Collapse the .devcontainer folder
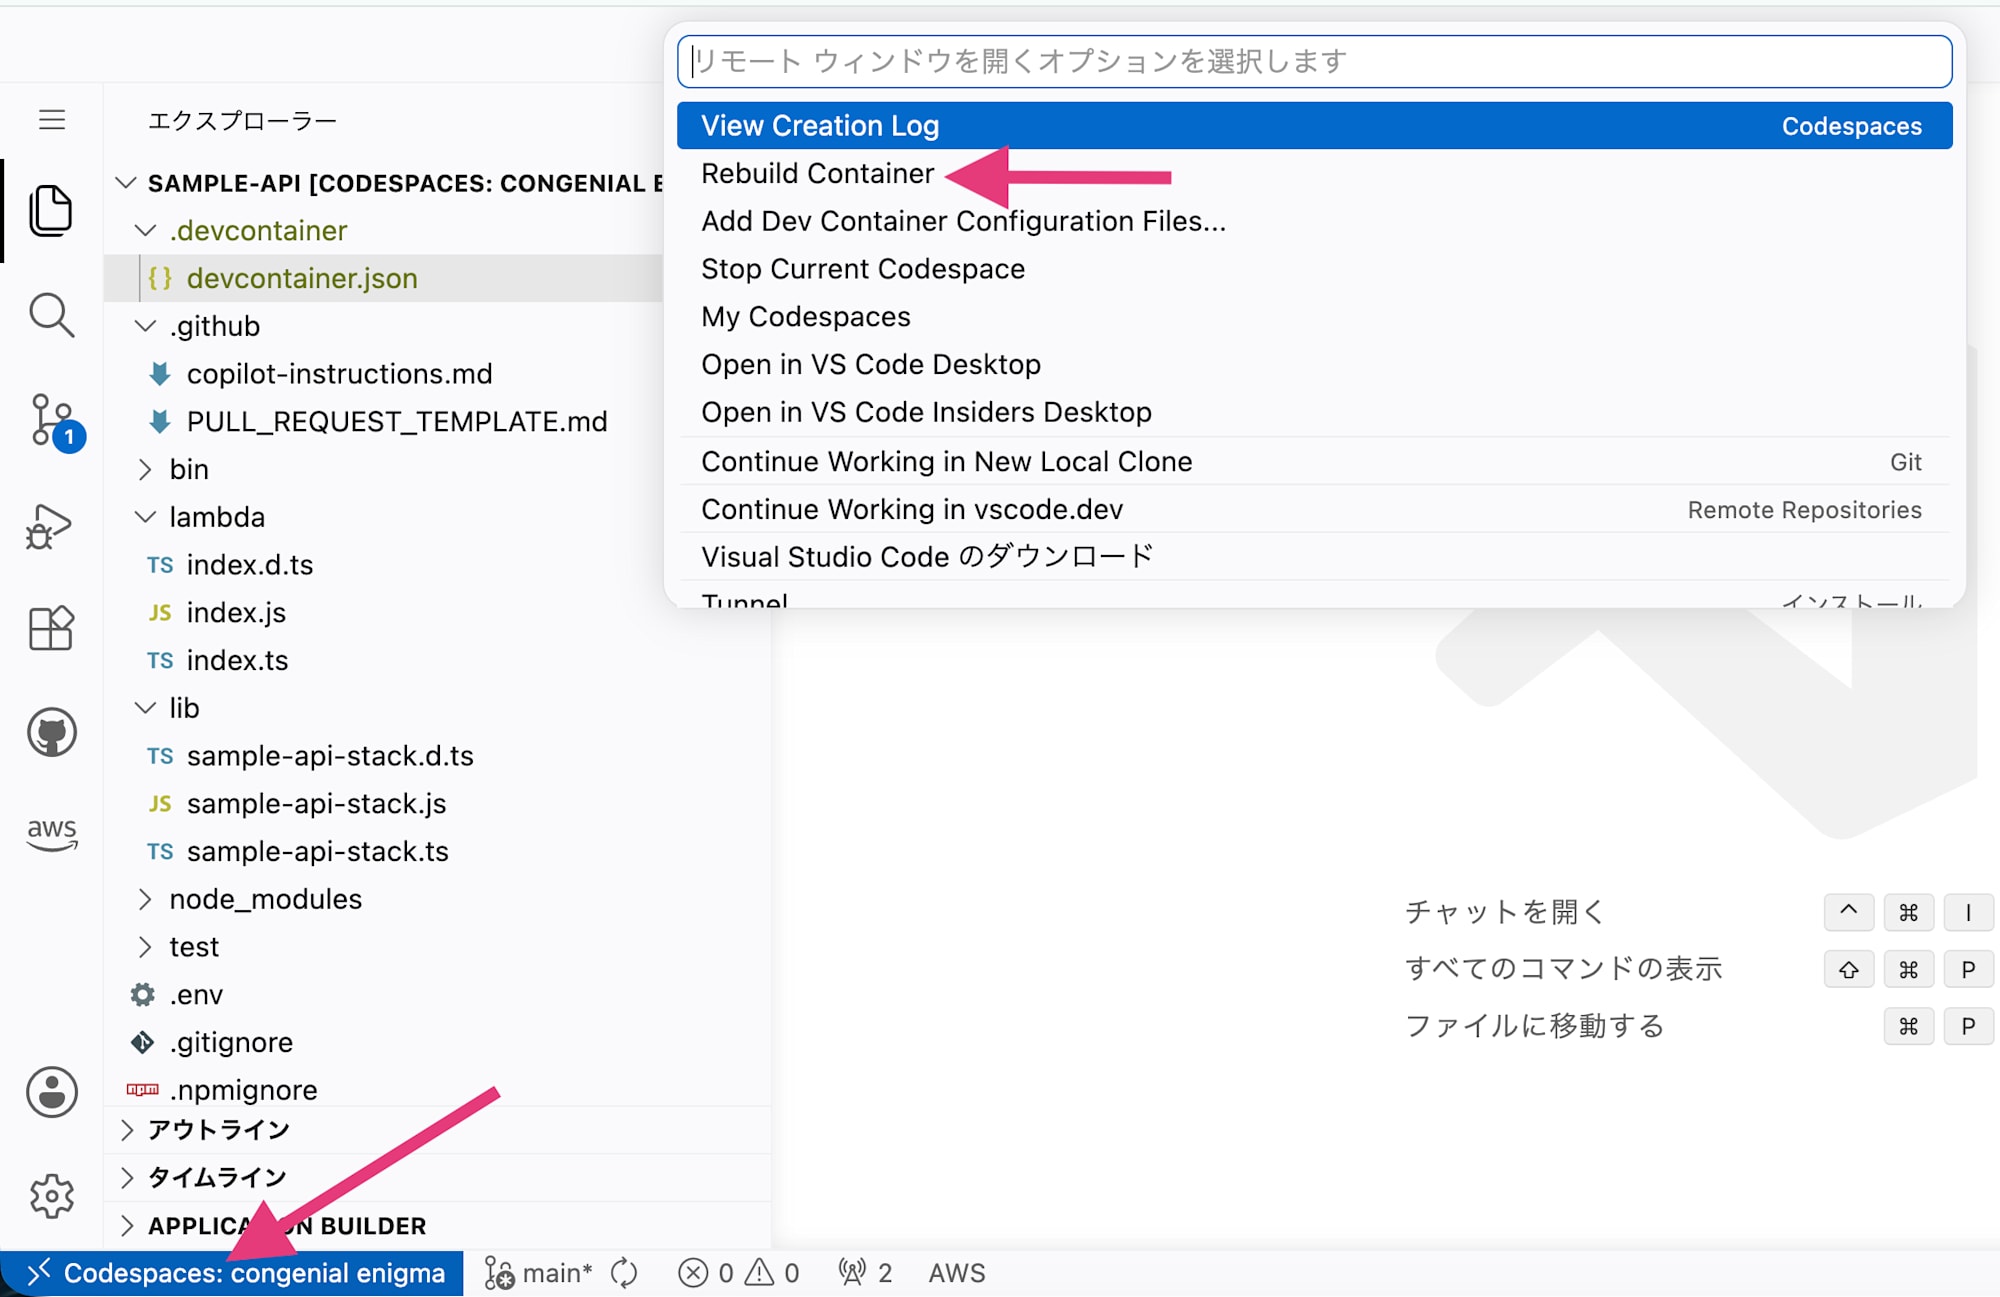Viewport: 2000px width, 1297px height. coord(145,231)
